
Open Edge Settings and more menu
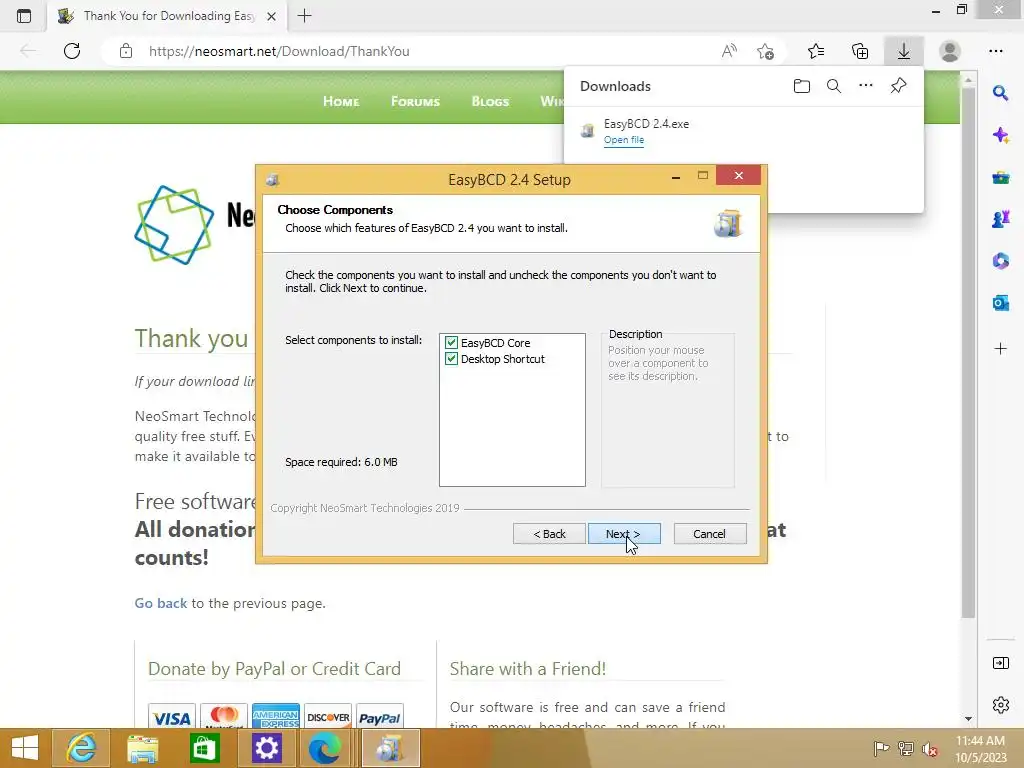(x=996, y=51)
